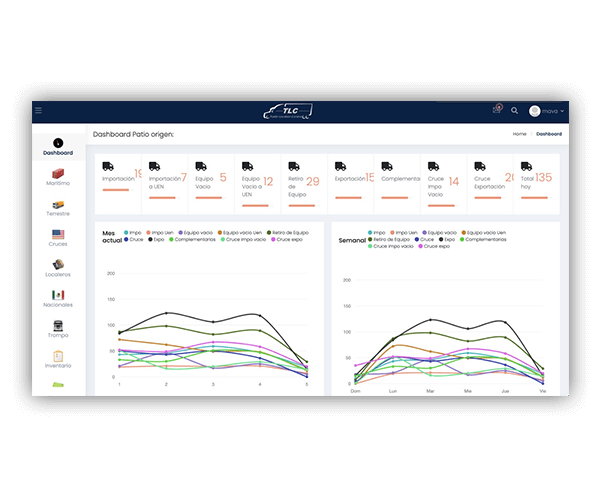The image size is (600, 500).
Task: Open Nacionales with the Mexico flag icon
Action: [58, 295]
